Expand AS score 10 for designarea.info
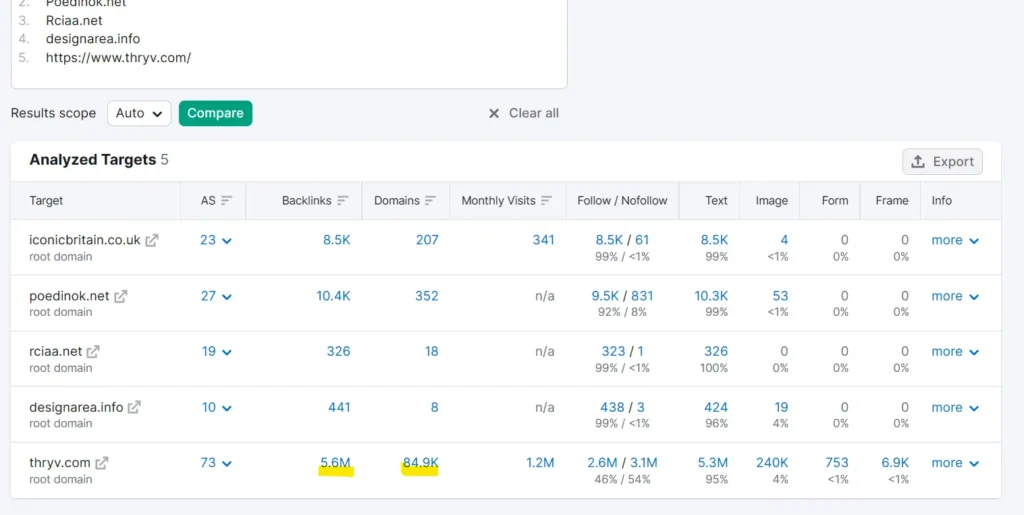Image resolution: width=1024 pixels, height=515 pixels. [216, 407]
